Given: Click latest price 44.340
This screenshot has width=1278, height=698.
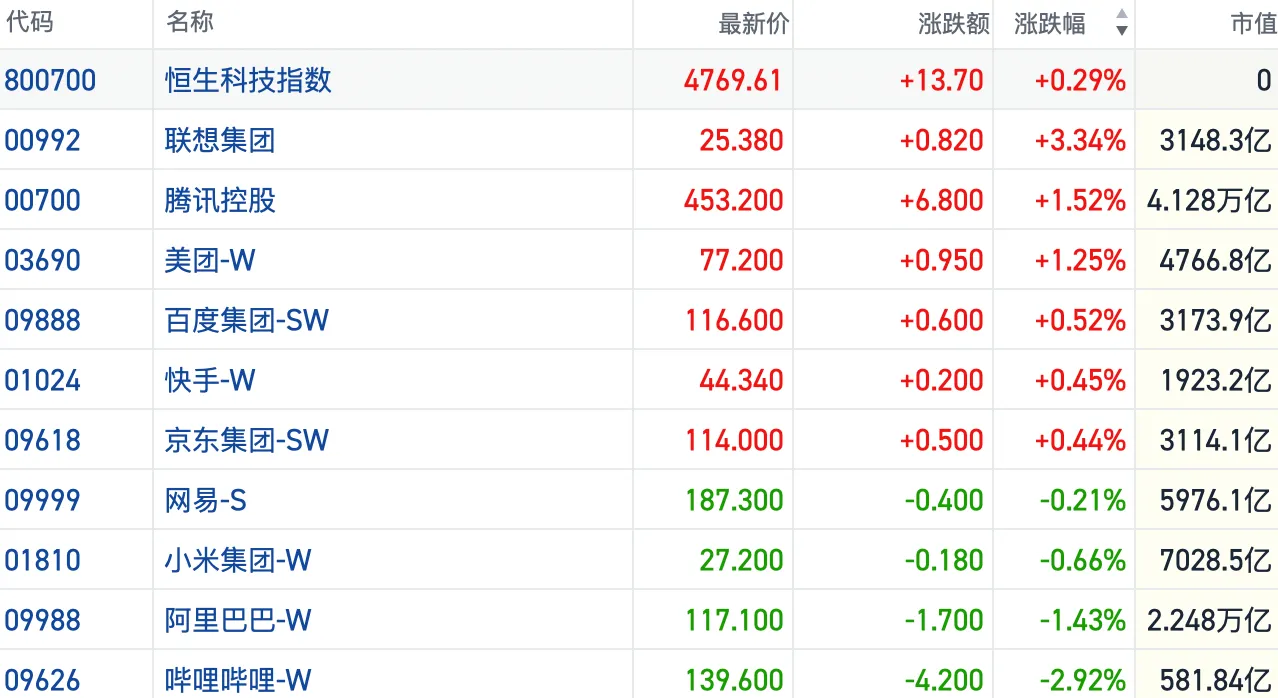Looking at the screenshot, I should [x=741, y=380].
